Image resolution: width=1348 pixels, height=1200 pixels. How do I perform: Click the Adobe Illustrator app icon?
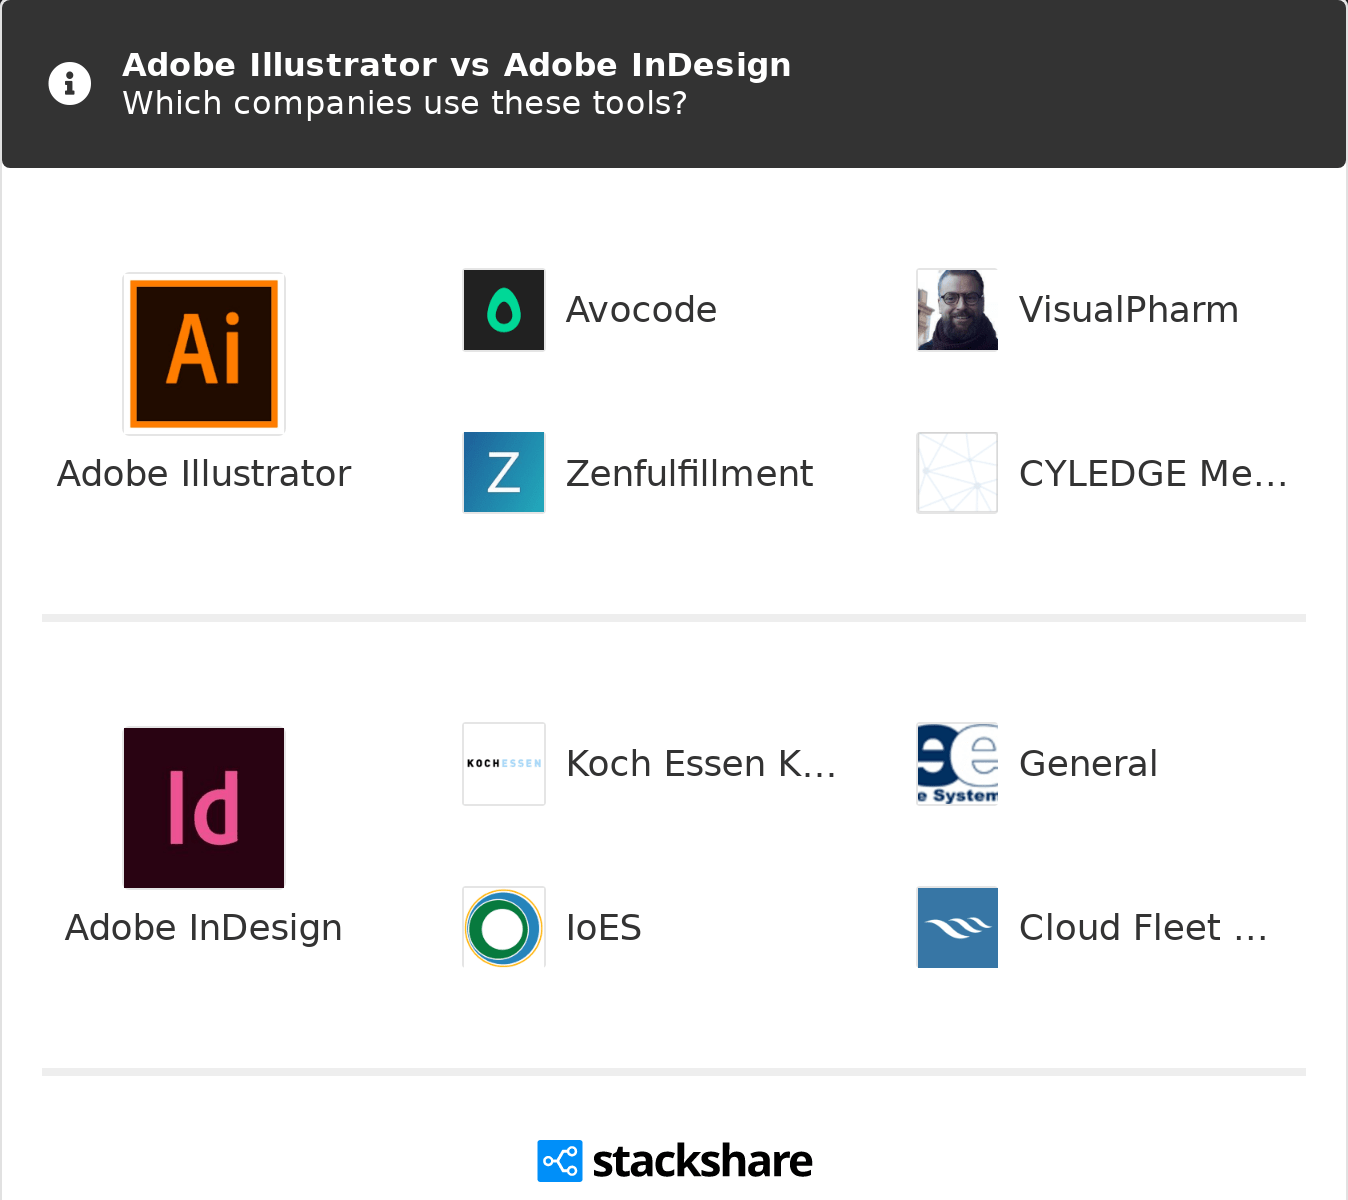[x=203, y=353]
